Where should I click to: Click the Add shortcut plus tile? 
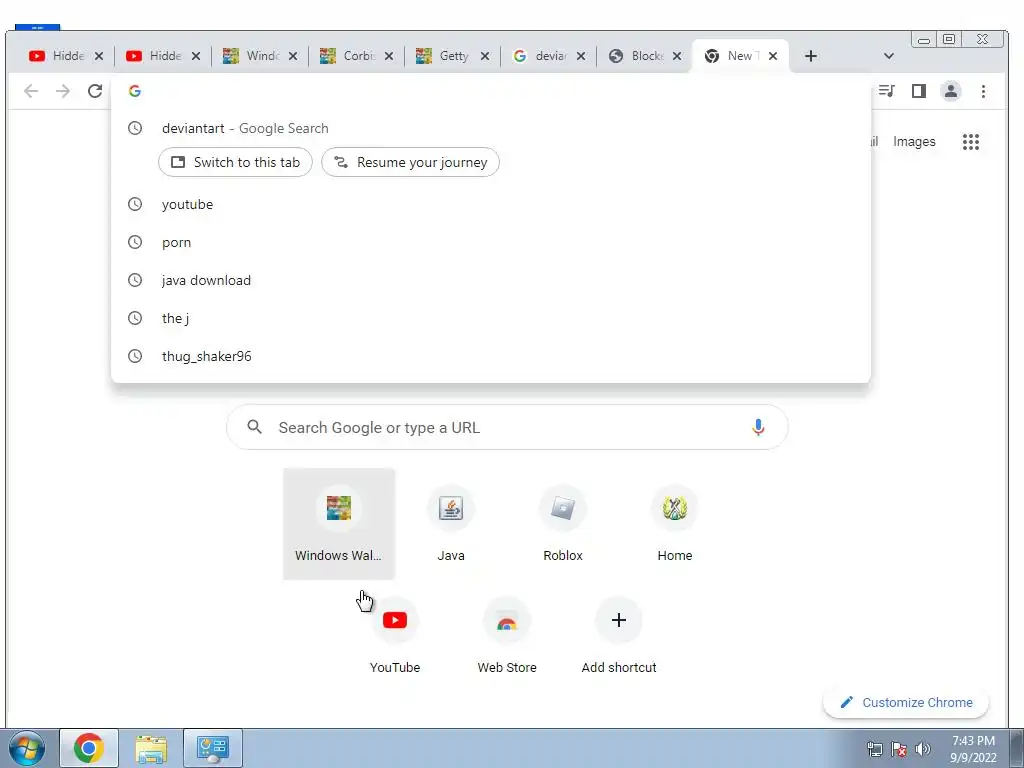[618, 635]
